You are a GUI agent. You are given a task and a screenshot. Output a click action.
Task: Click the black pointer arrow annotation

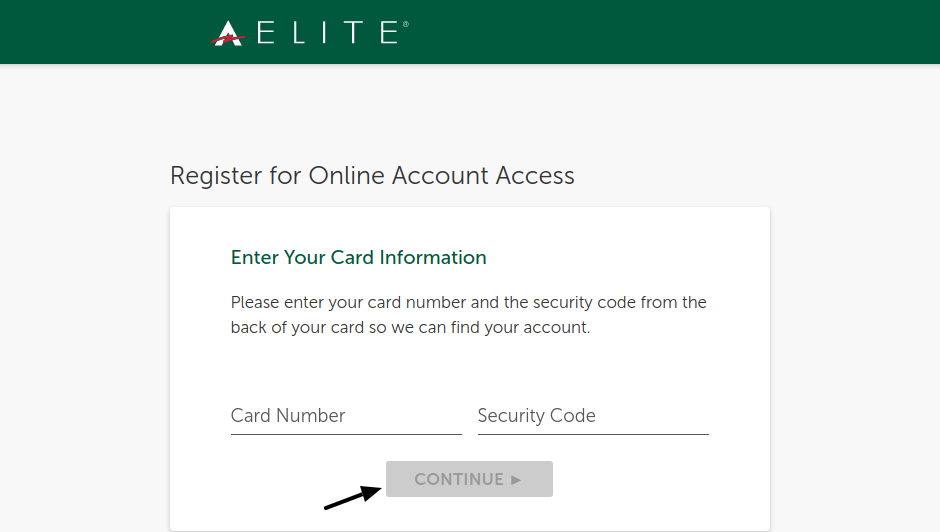pos(353,497)
